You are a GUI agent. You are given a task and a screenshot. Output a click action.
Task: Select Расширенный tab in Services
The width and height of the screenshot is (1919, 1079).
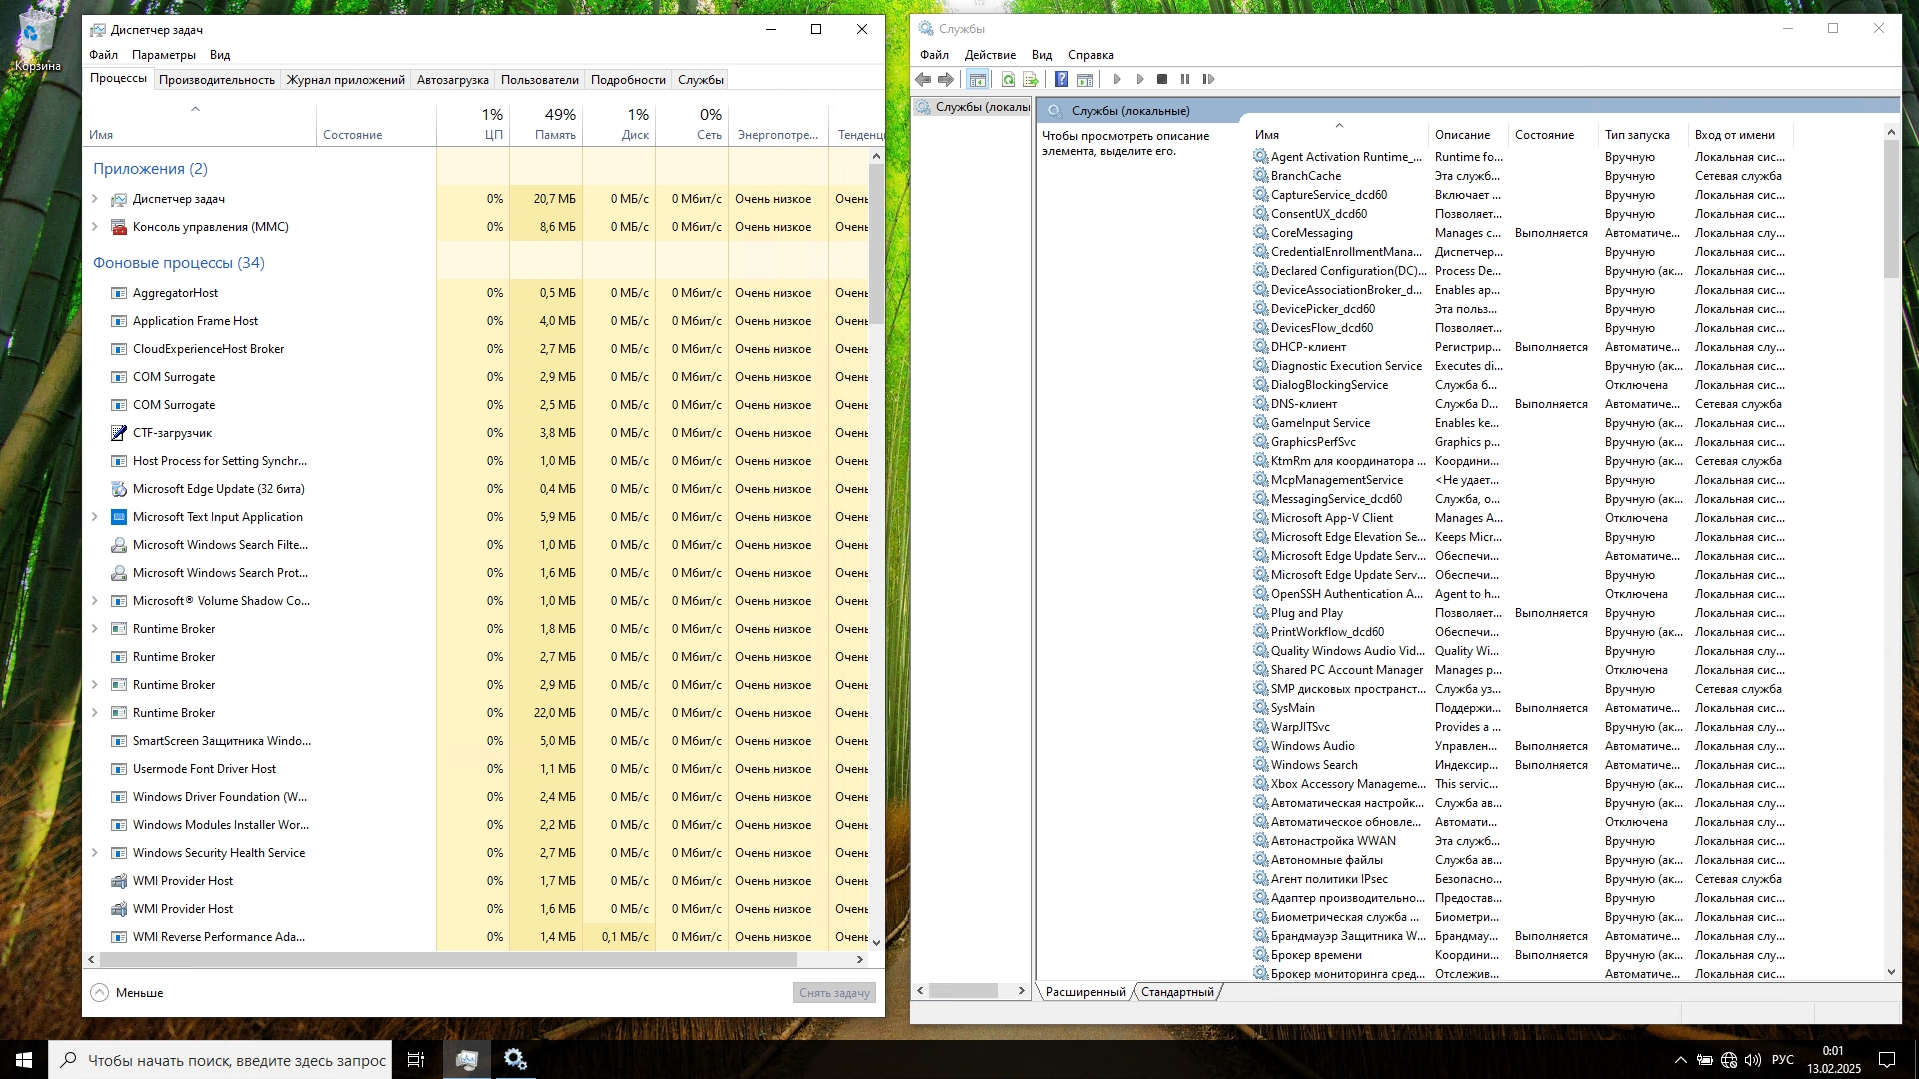[1085, 992]
